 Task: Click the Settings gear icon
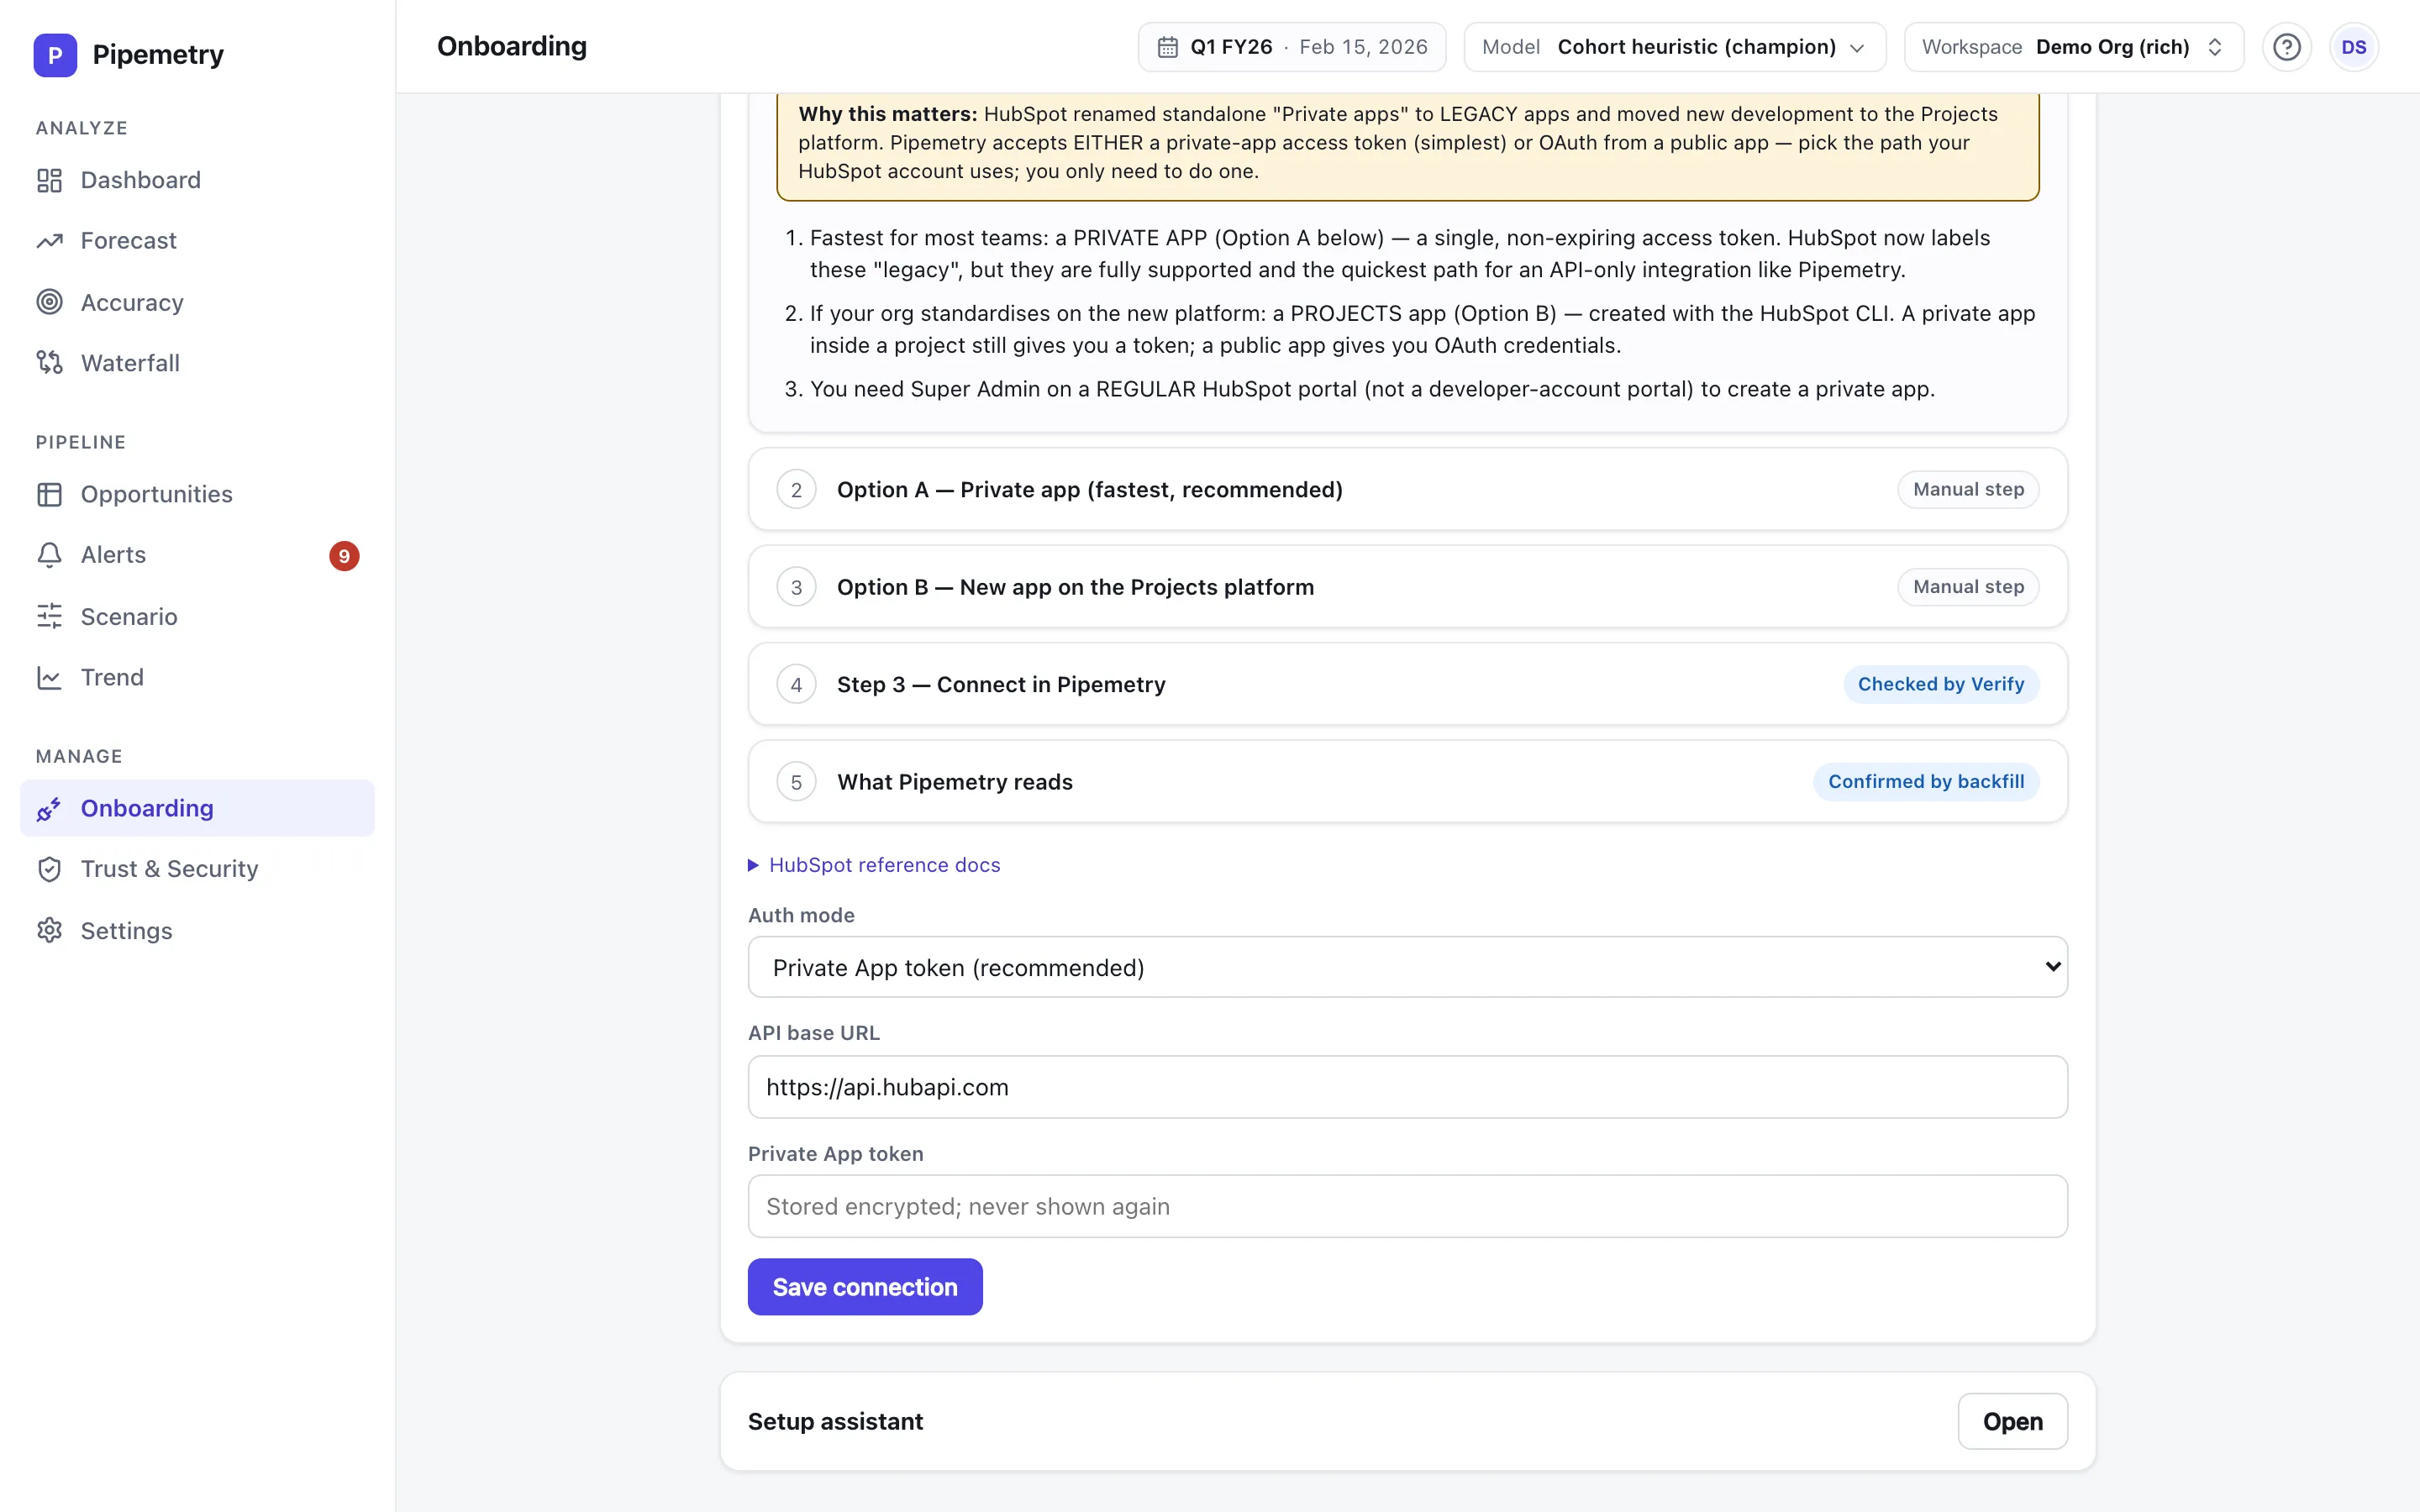click(x=49, y=930)
